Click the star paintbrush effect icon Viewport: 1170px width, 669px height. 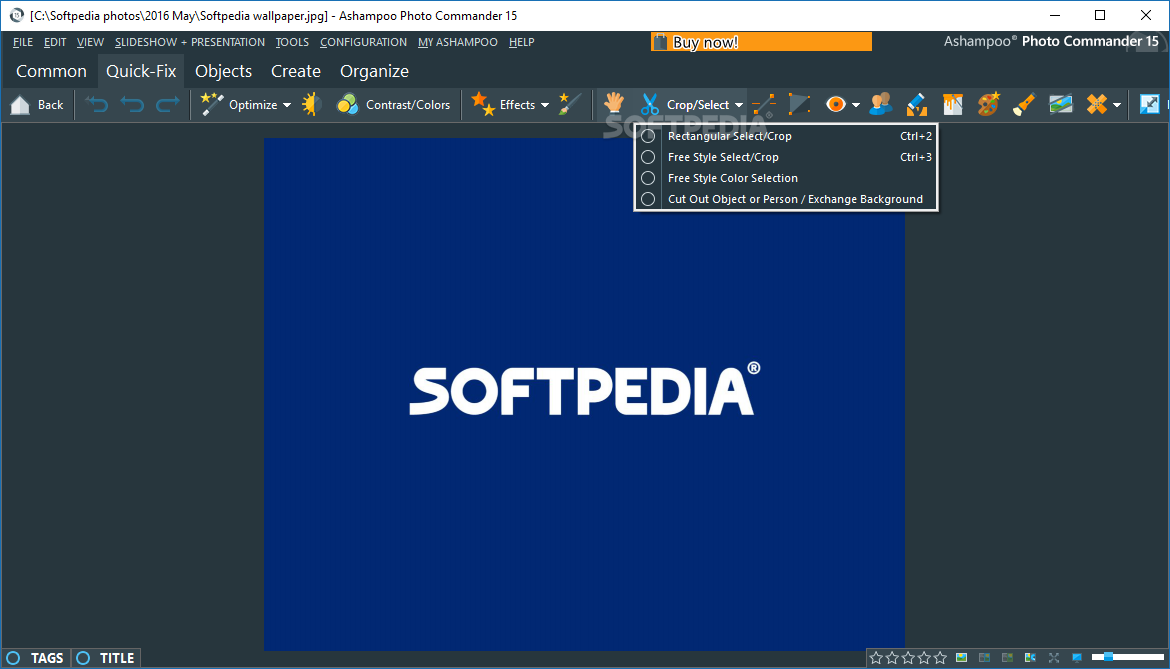click(x=570, y=104)
